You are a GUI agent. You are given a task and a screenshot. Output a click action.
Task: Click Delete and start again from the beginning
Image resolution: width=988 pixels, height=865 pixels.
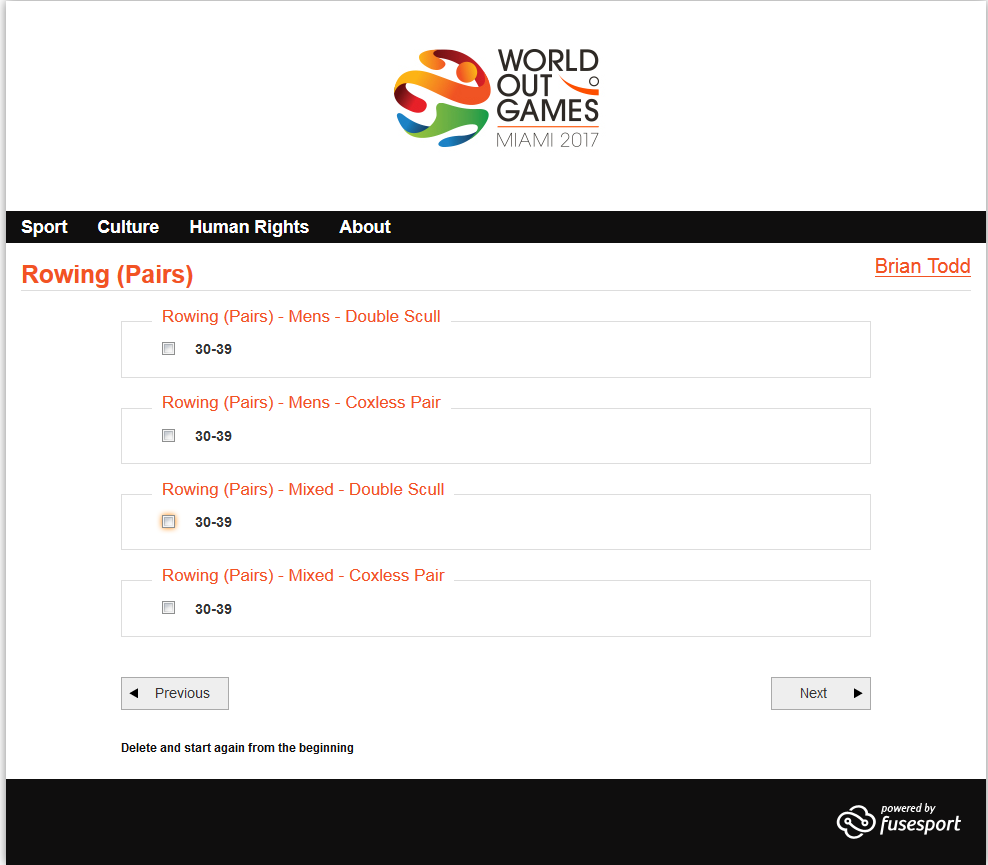point(237,748)
